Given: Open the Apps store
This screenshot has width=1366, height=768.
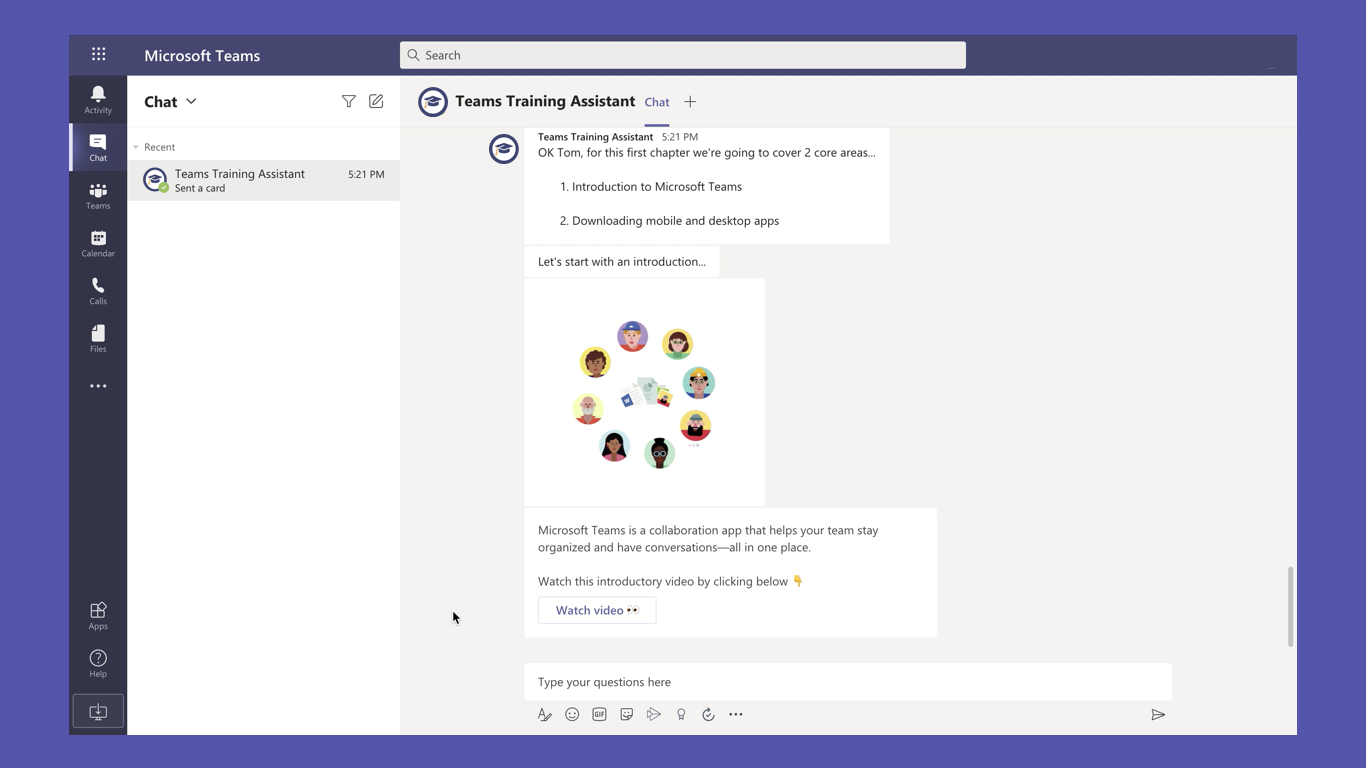Looking at the screenshot, I should coord(98,615).
